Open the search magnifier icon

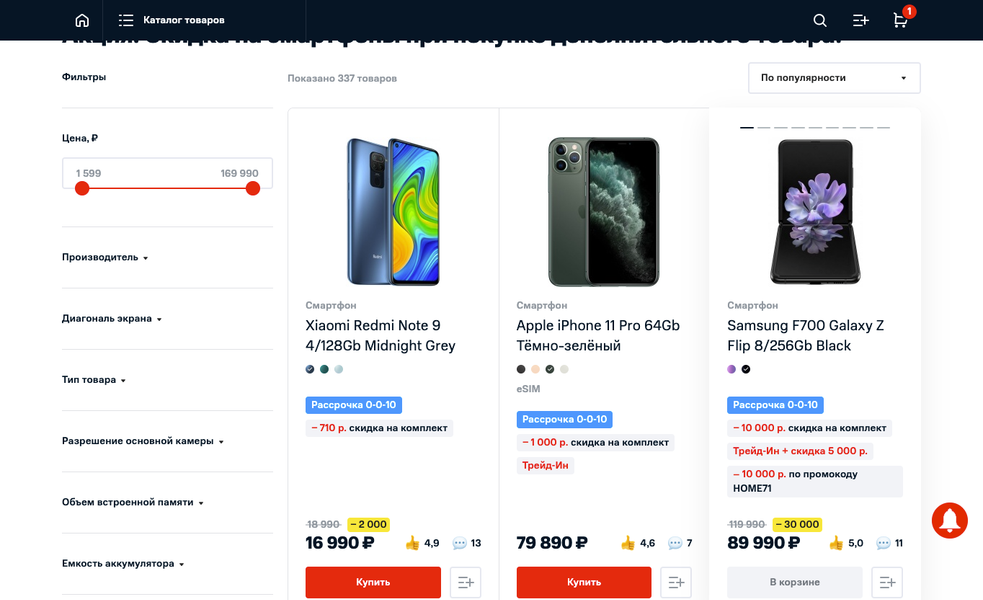[x=820, y=20]
